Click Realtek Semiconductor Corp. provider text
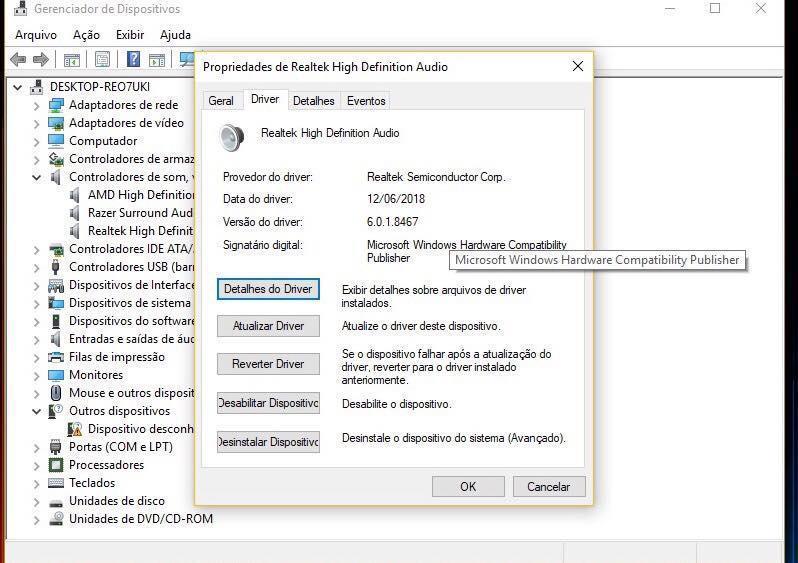 tap(436, 177)
